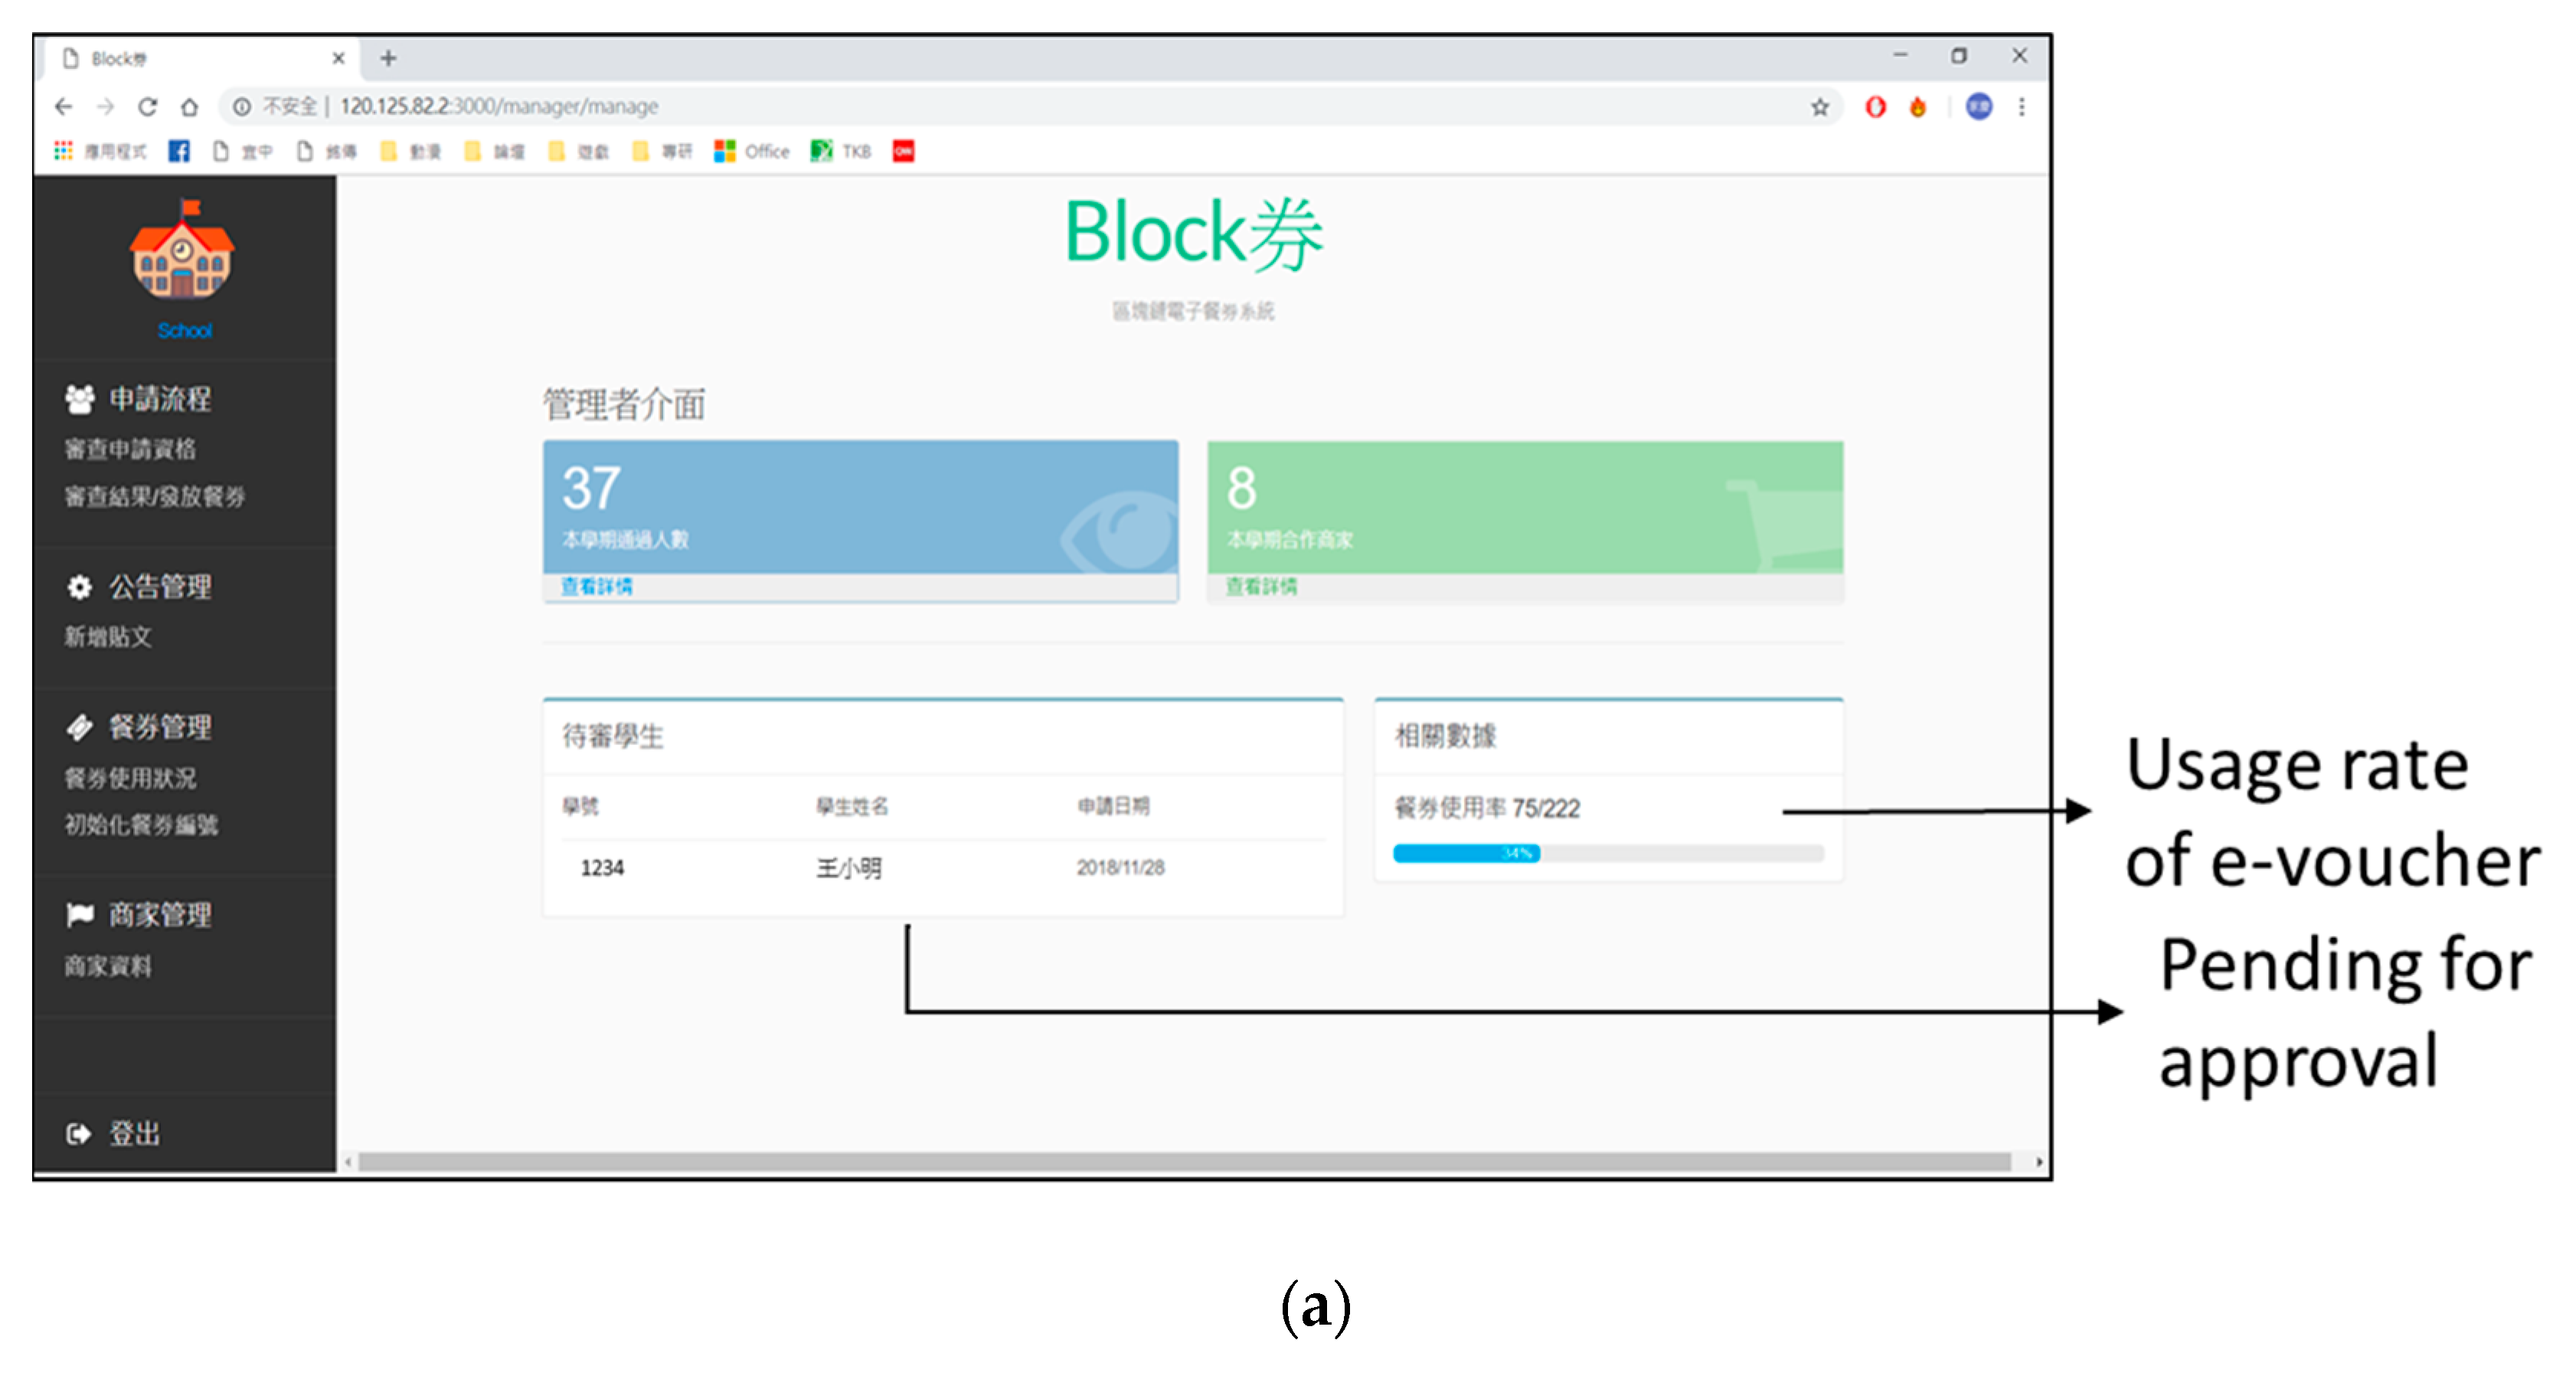Click the Facebook bookmark icon
Screen dimensions: 2576x1379
pyautogui.click(x=179, y=151)
